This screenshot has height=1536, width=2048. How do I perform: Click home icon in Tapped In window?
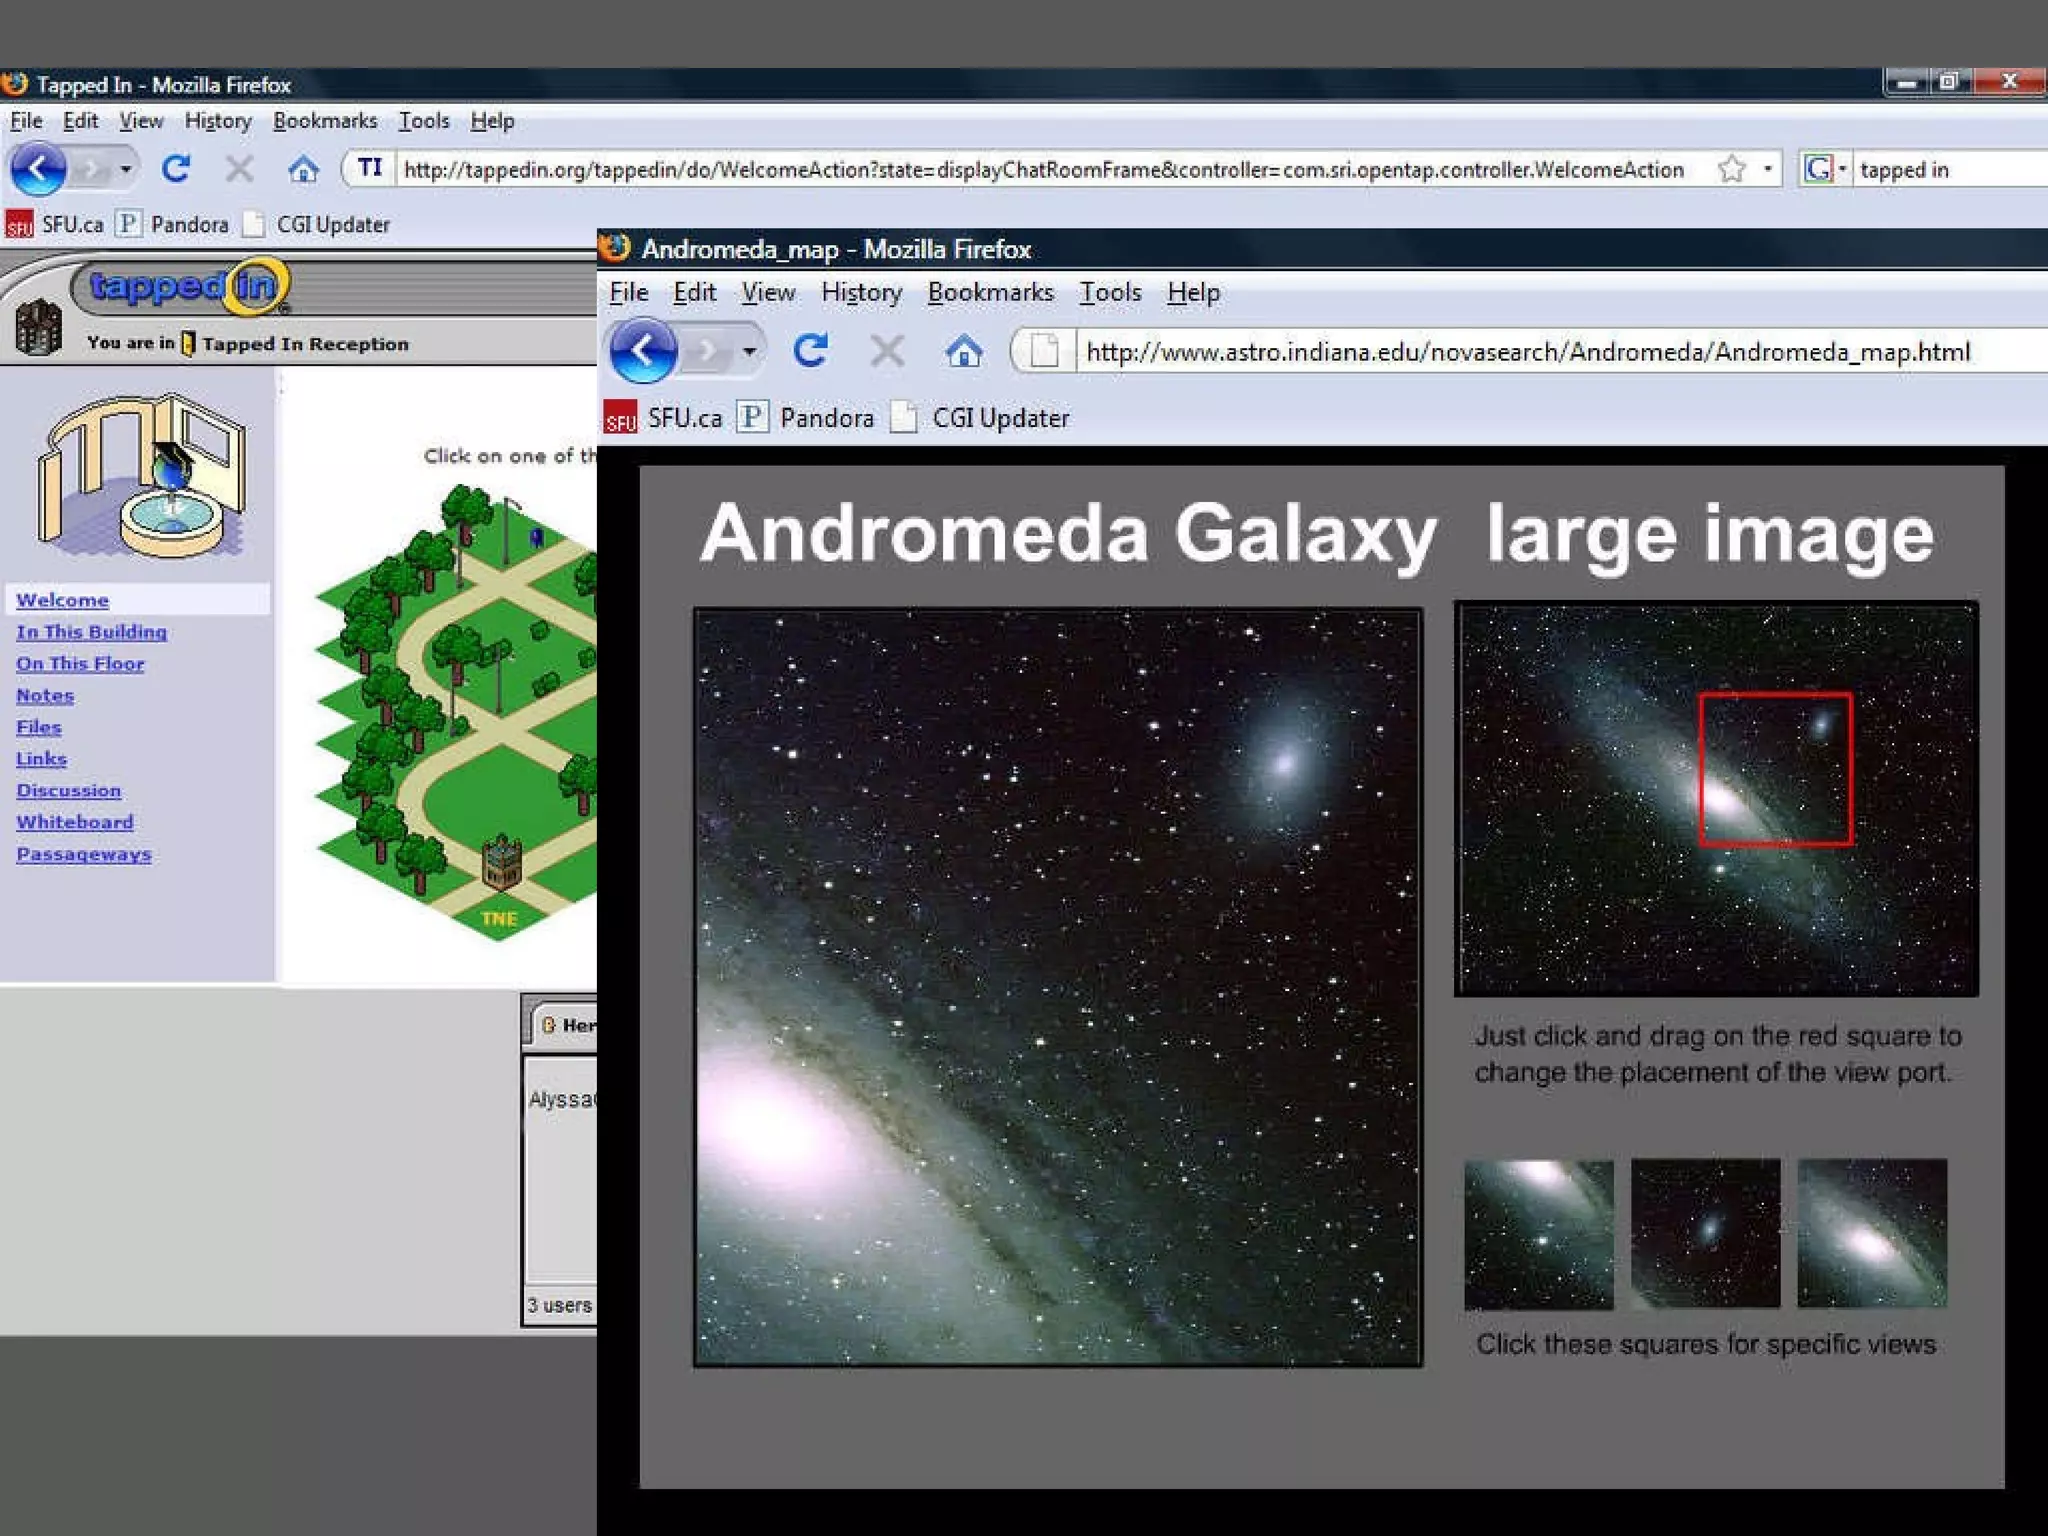[303, 169]
